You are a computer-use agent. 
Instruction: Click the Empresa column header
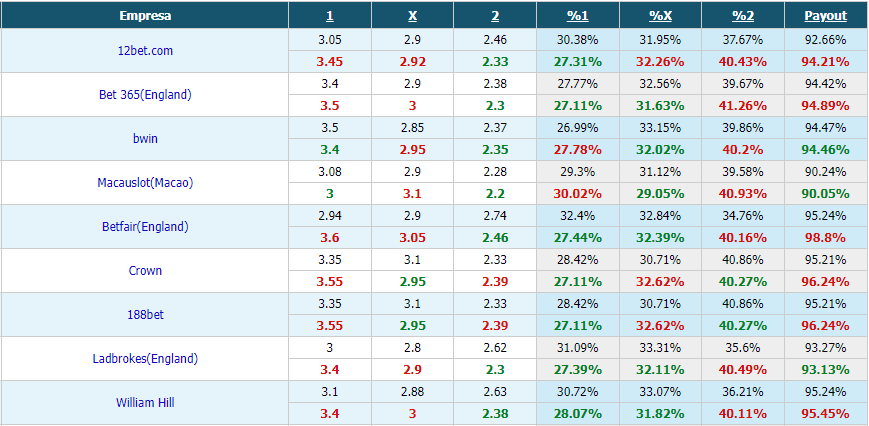145,16
